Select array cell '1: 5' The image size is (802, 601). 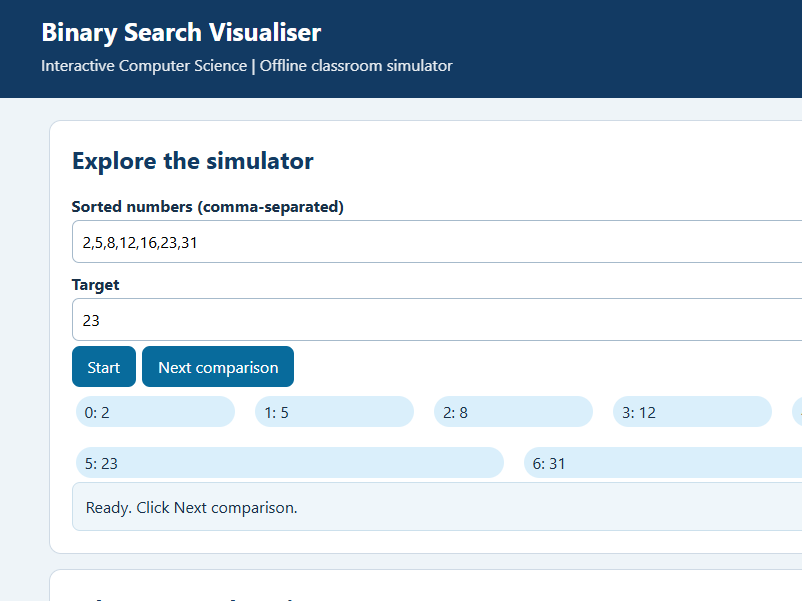335,412
